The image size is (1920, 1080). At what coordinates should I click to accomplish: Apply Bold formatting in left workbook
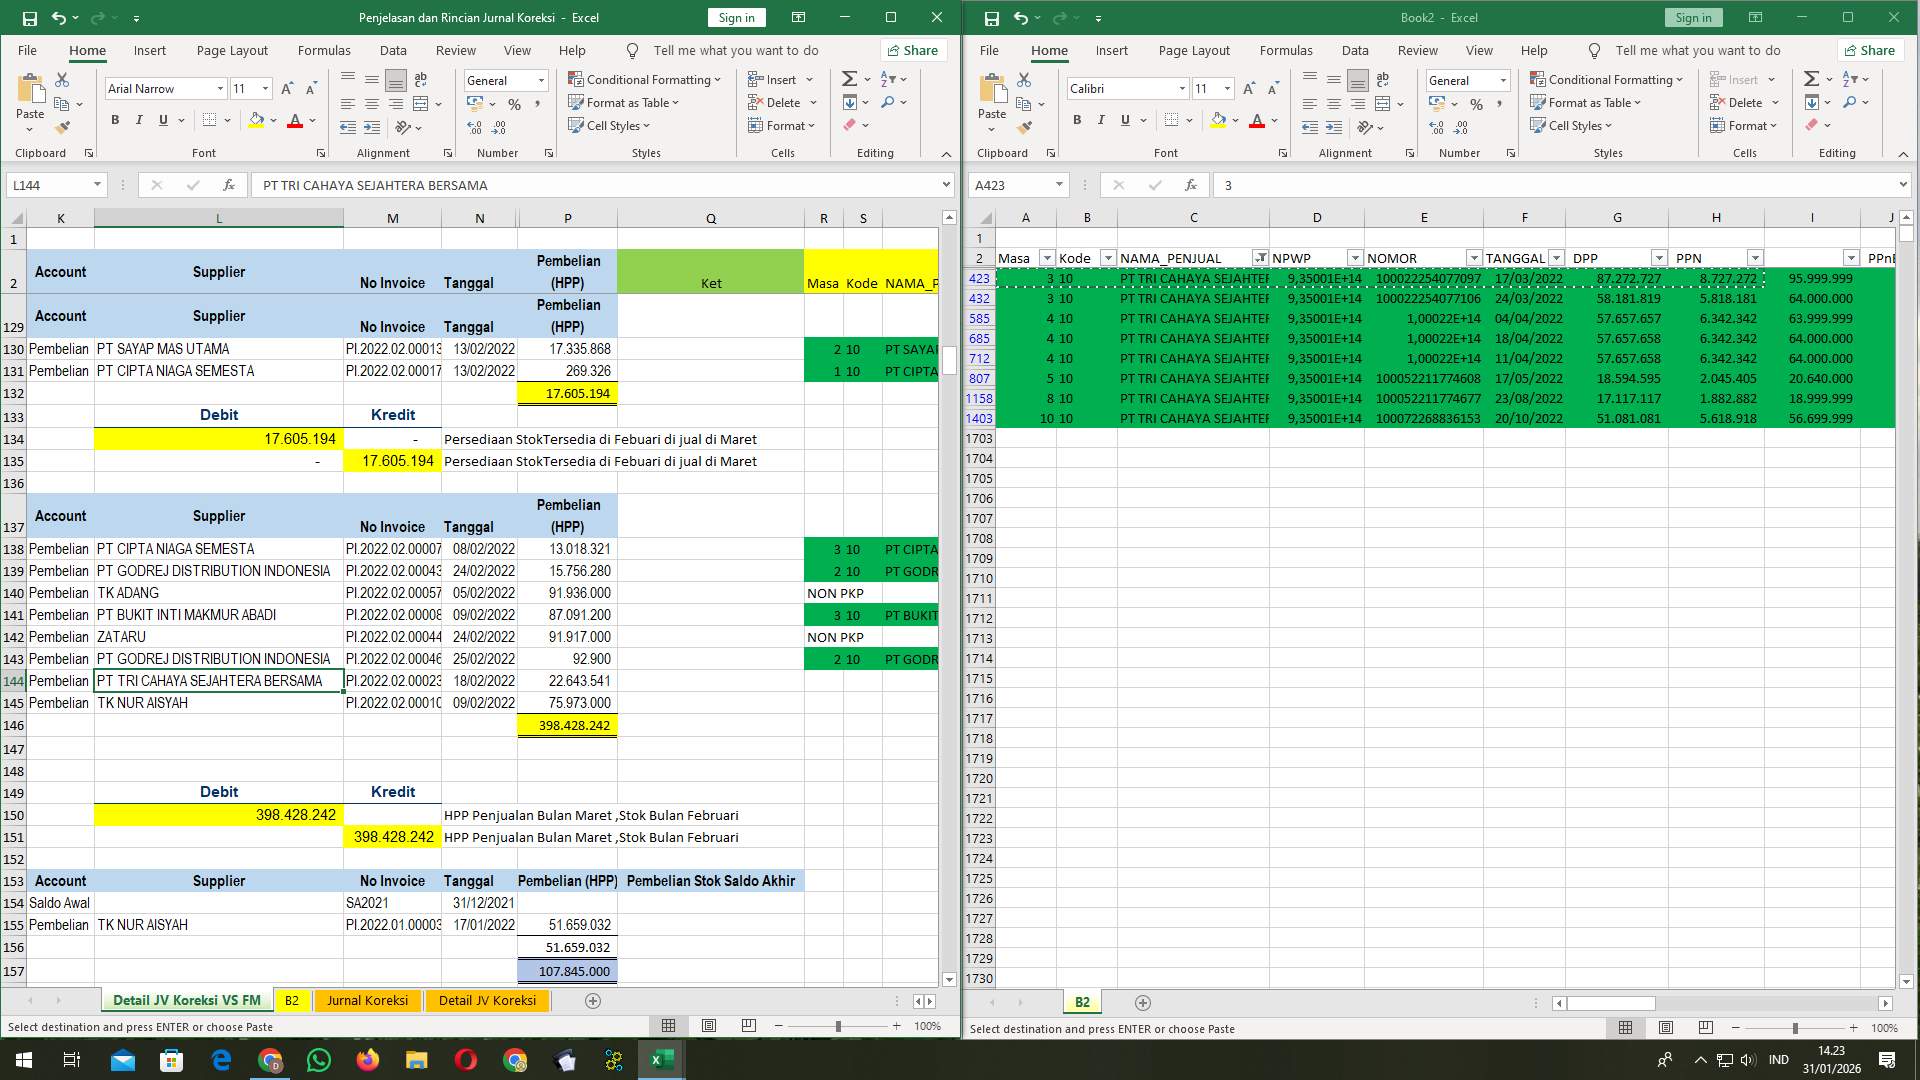(113, 119)
